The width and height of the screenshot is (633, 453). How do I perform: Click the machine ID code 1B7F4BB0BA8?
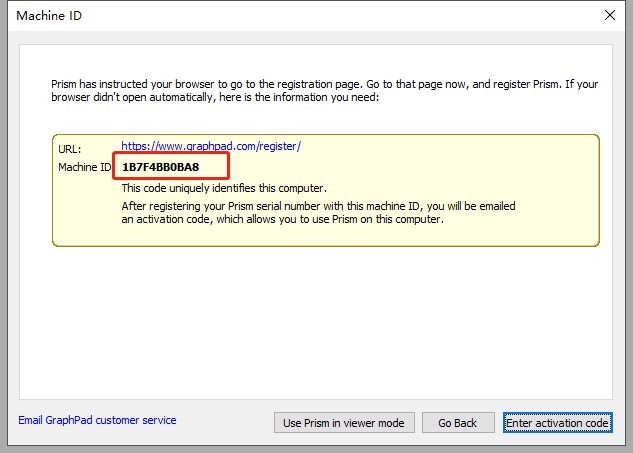[160, 166]
